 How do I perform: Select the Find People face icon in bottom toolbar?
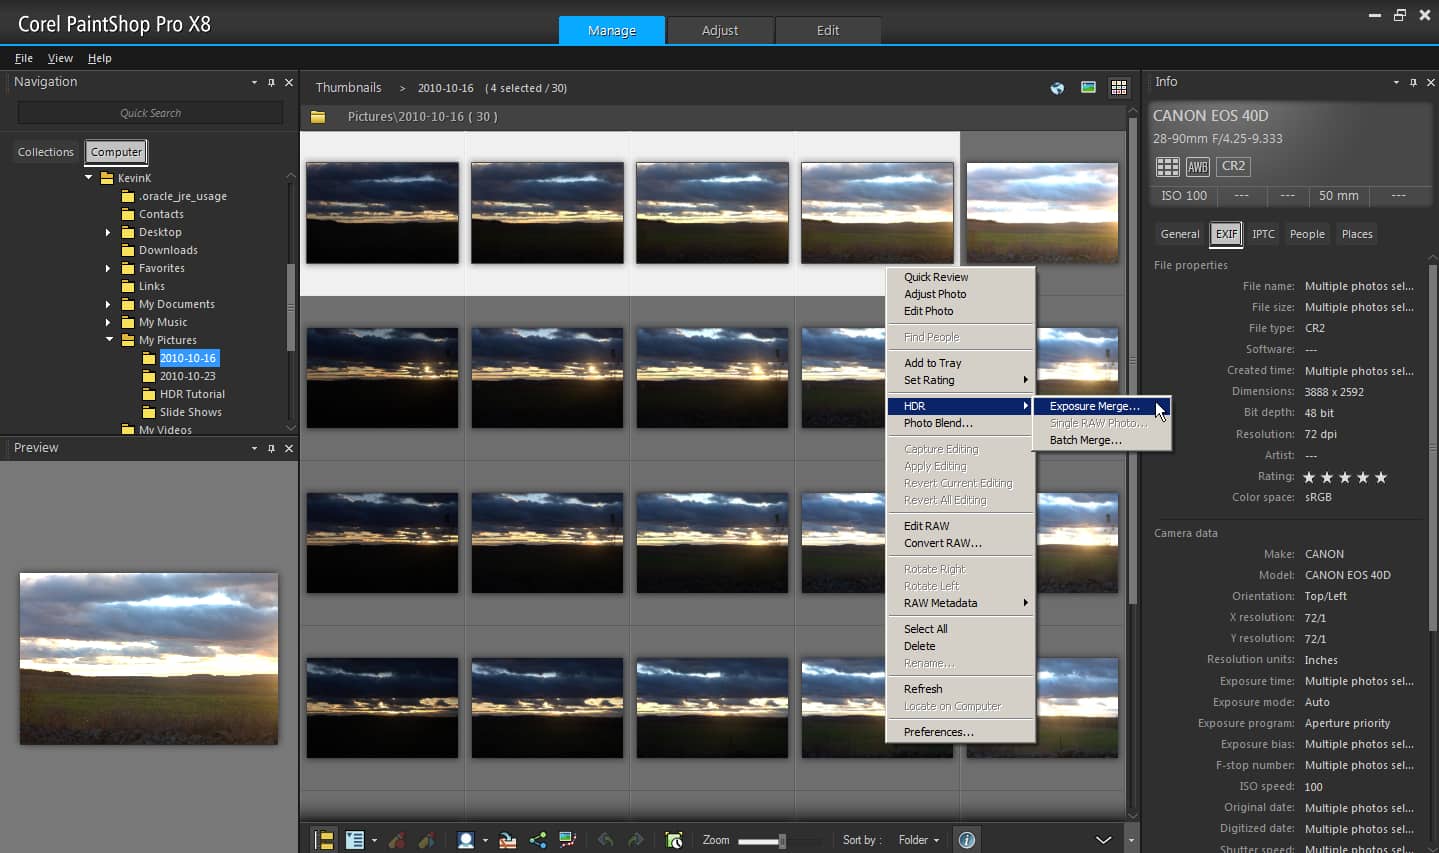466,840
